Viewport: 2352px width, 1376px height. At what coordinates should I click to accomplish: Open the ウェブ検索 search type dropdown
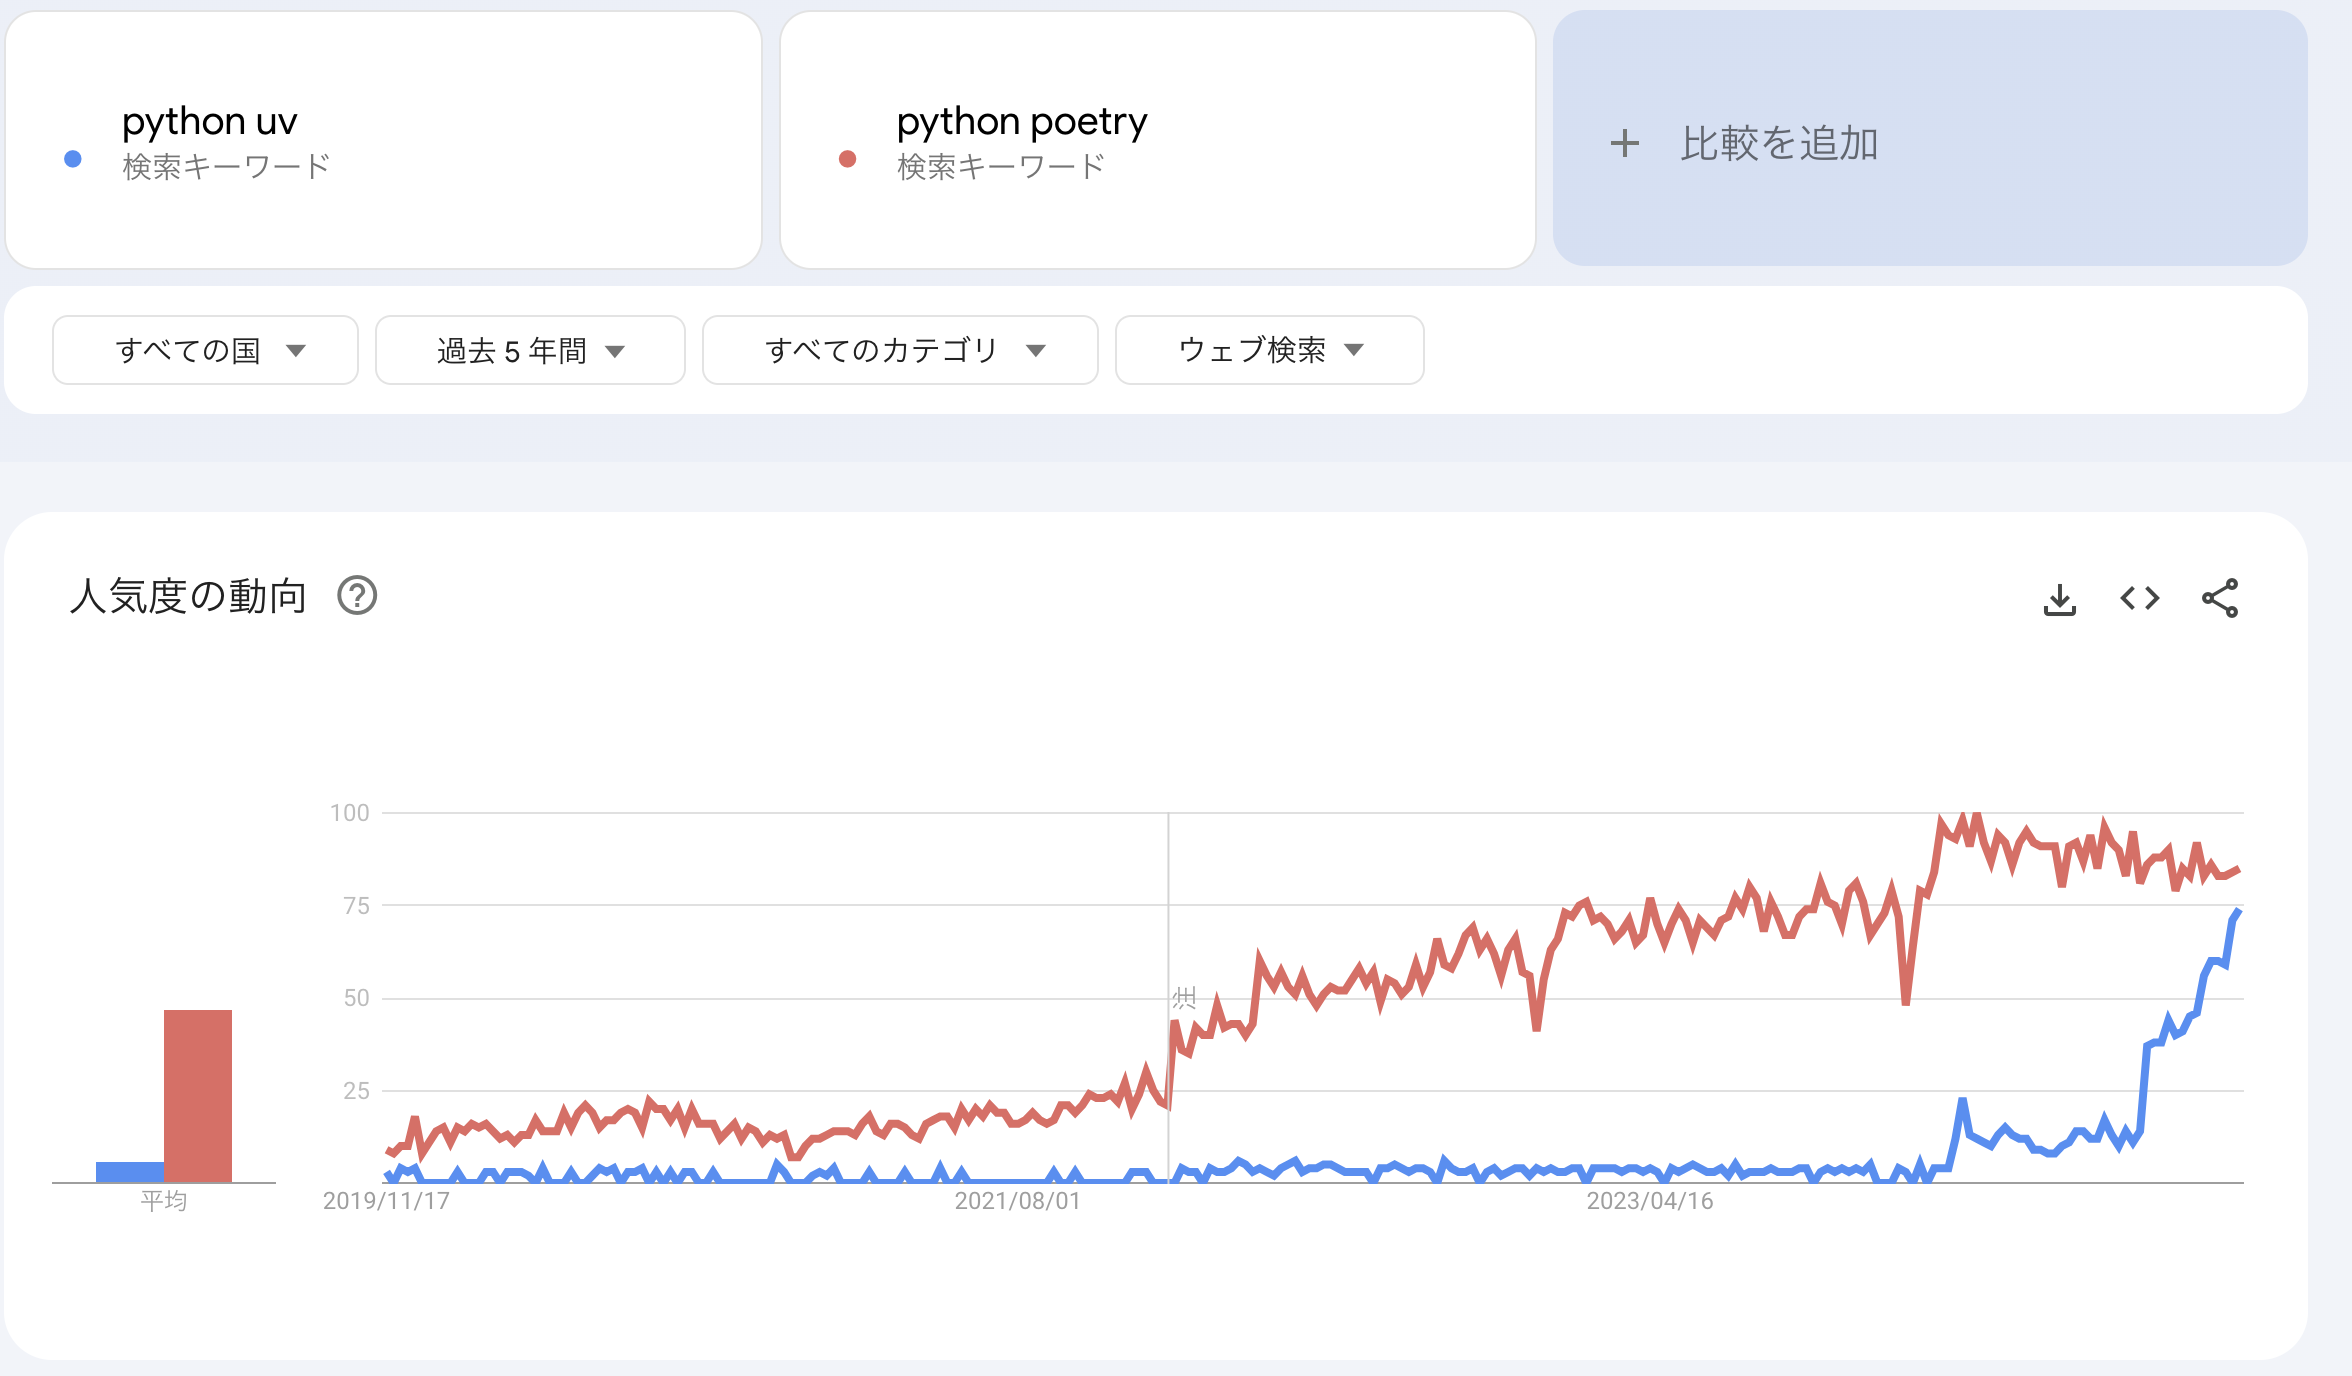point(1268,350)
